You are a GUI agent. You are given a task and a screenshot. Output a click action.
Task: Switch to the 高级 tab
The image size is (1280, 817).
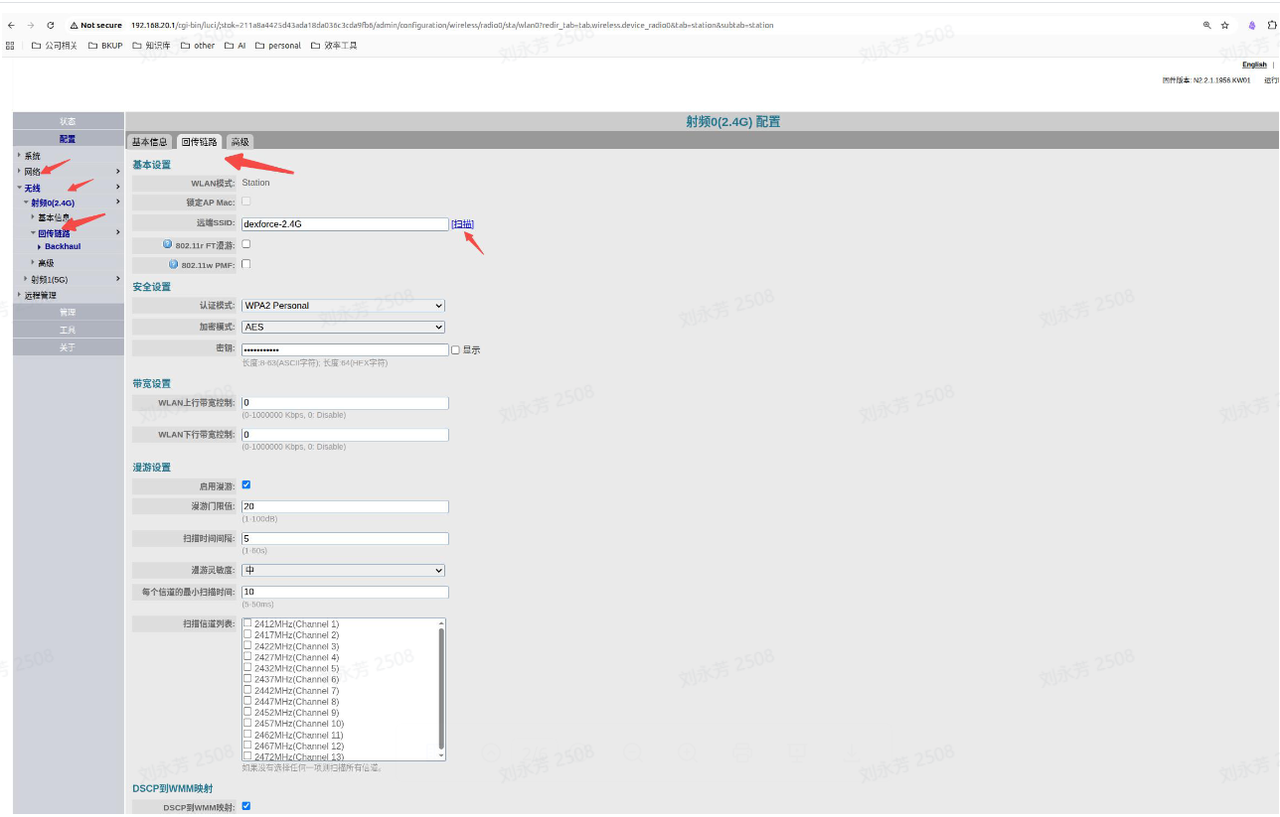pos(240,142)
